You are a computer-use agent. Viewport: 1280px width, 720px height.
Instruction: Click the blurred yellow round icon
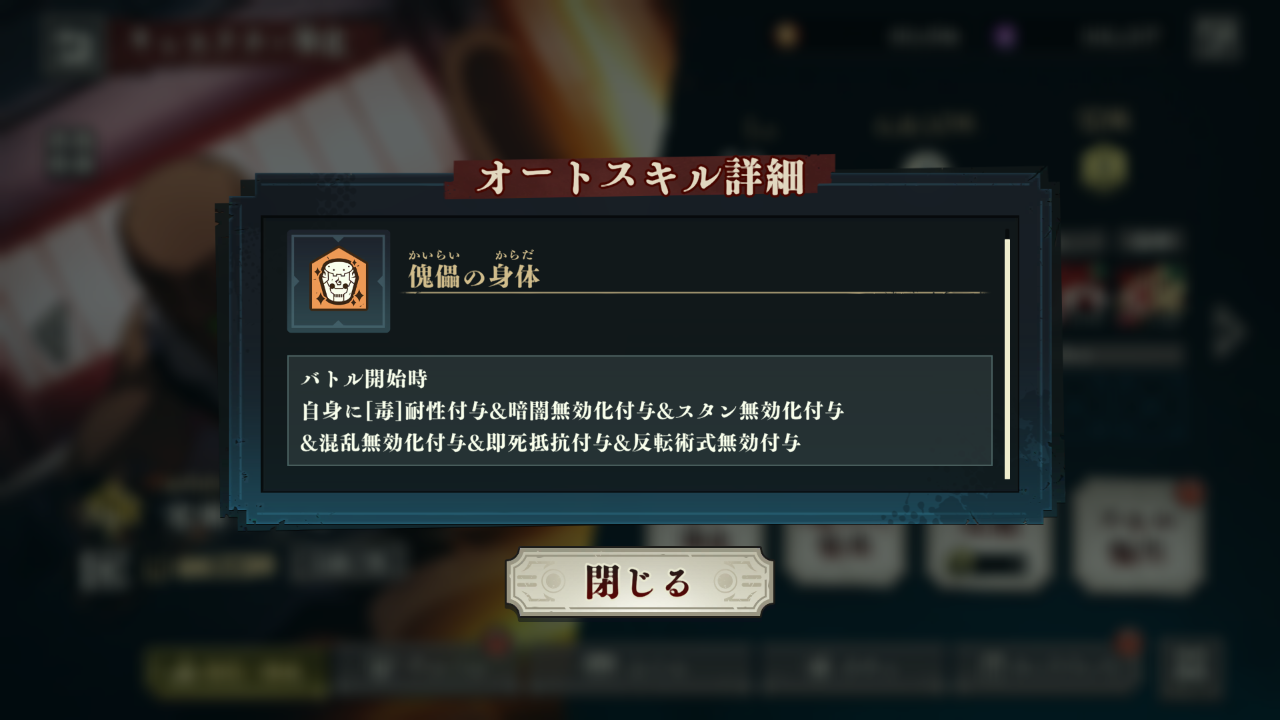[x=1103, y=167]
